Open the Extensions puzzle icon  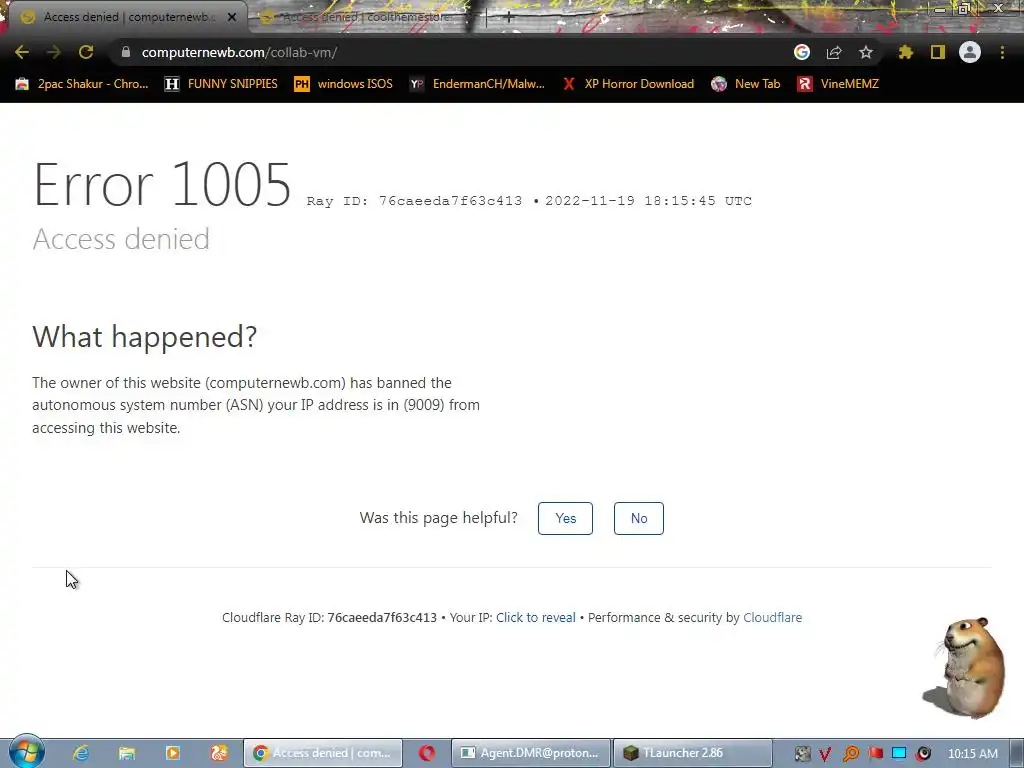tap(905, 52)
